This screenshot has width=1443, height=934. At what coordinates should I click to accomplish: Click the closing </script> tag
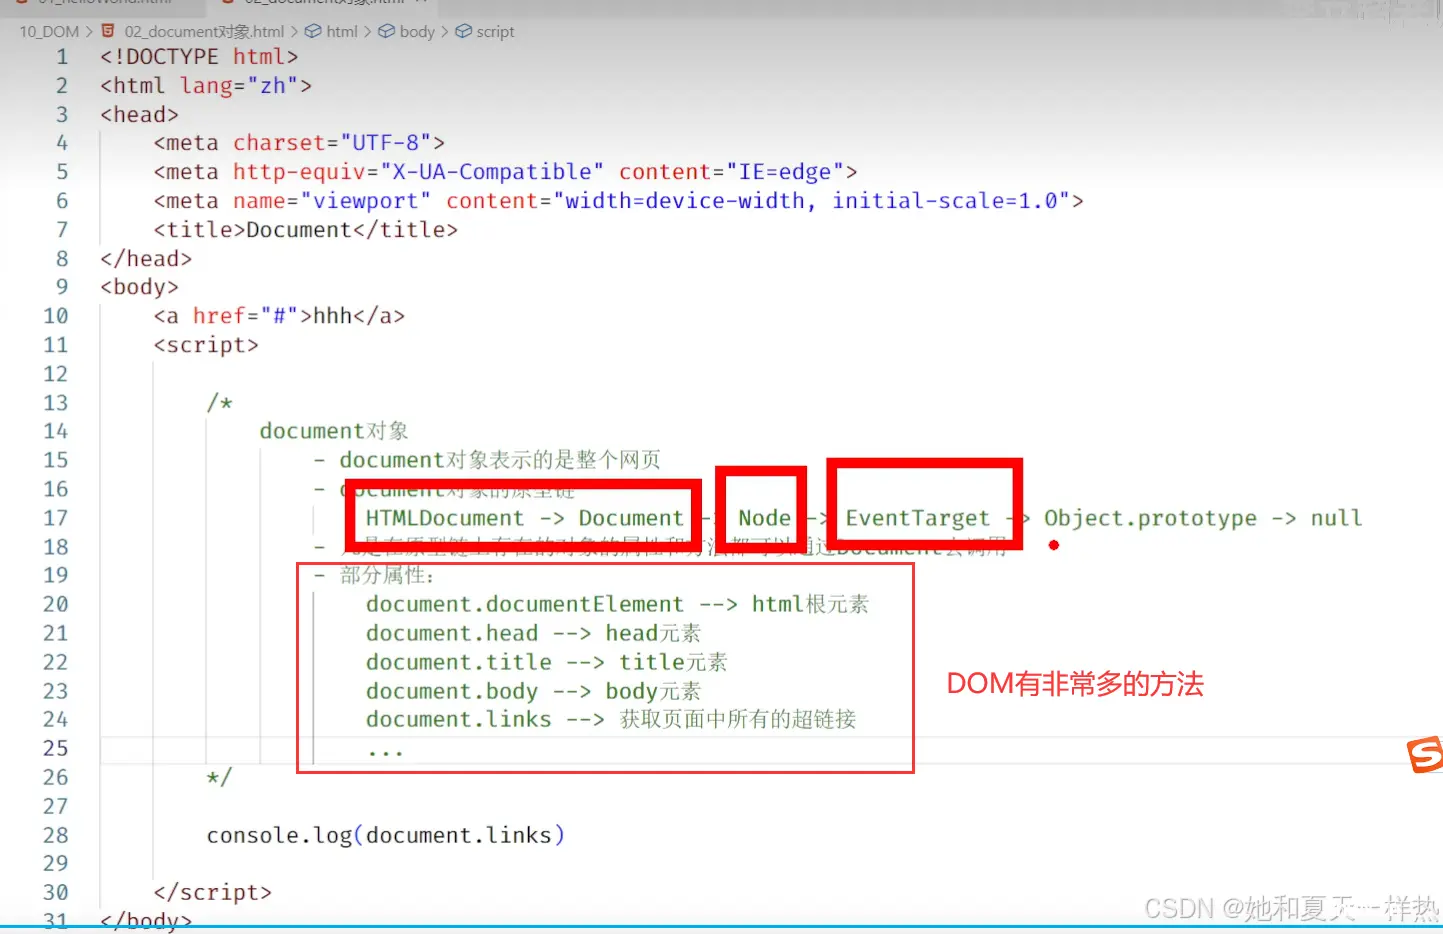pyautogui.click(x=212, y=892)
